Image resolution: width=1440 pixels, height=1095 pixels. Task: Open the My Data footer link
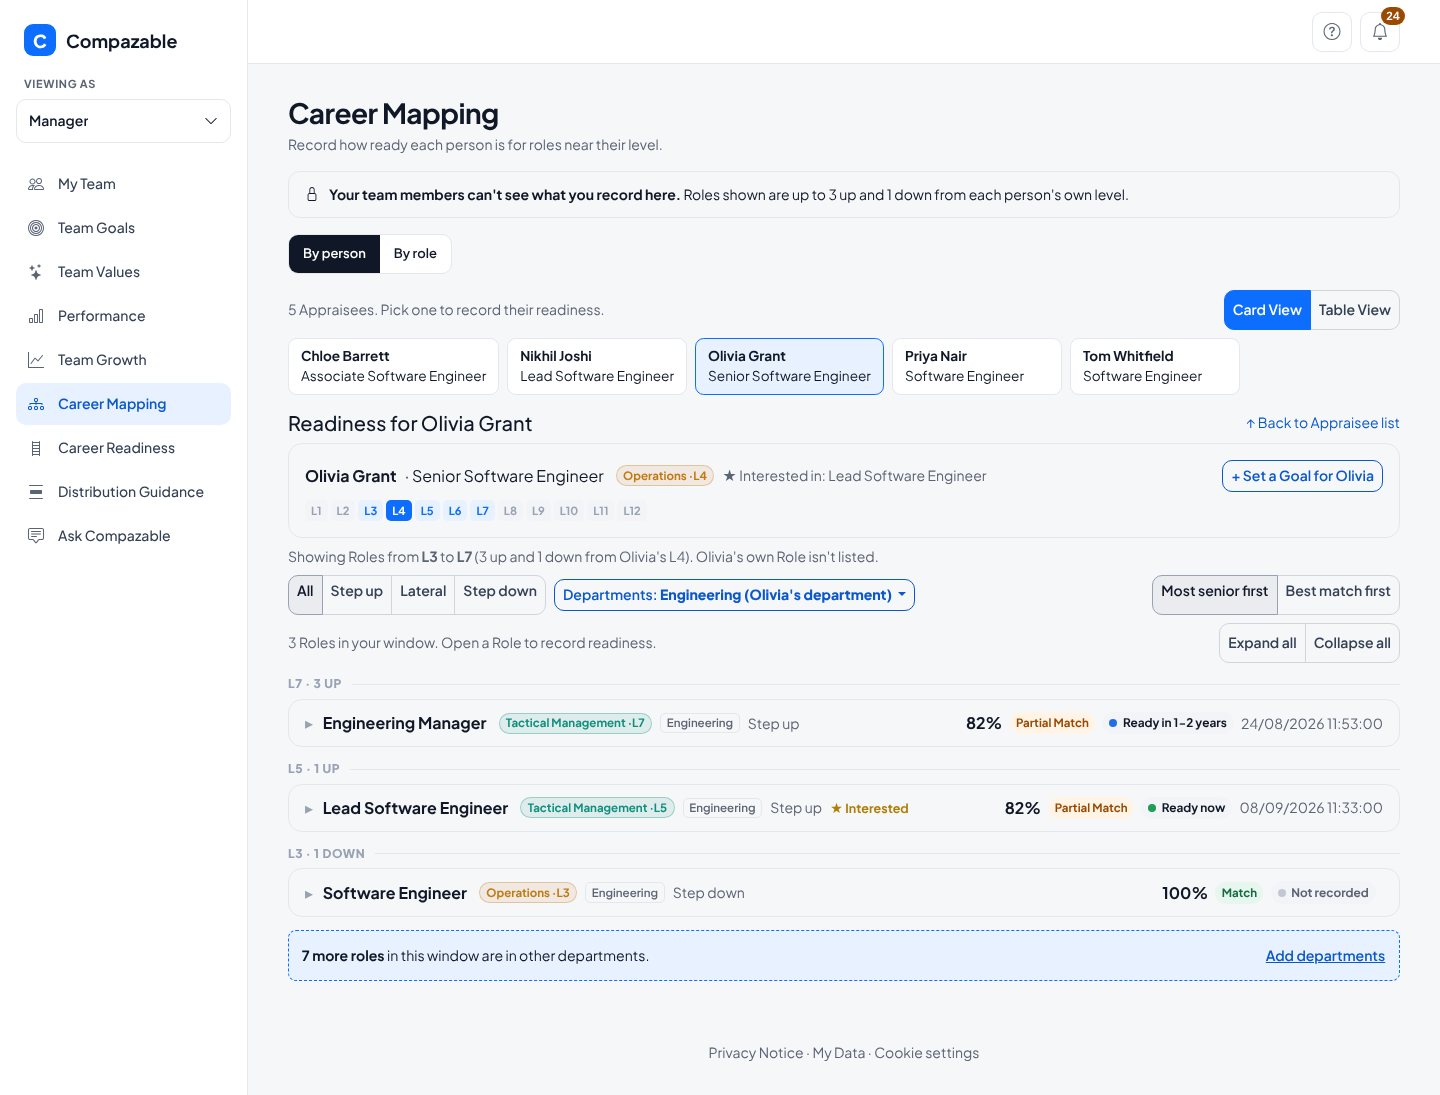[x=838, y=1053]
